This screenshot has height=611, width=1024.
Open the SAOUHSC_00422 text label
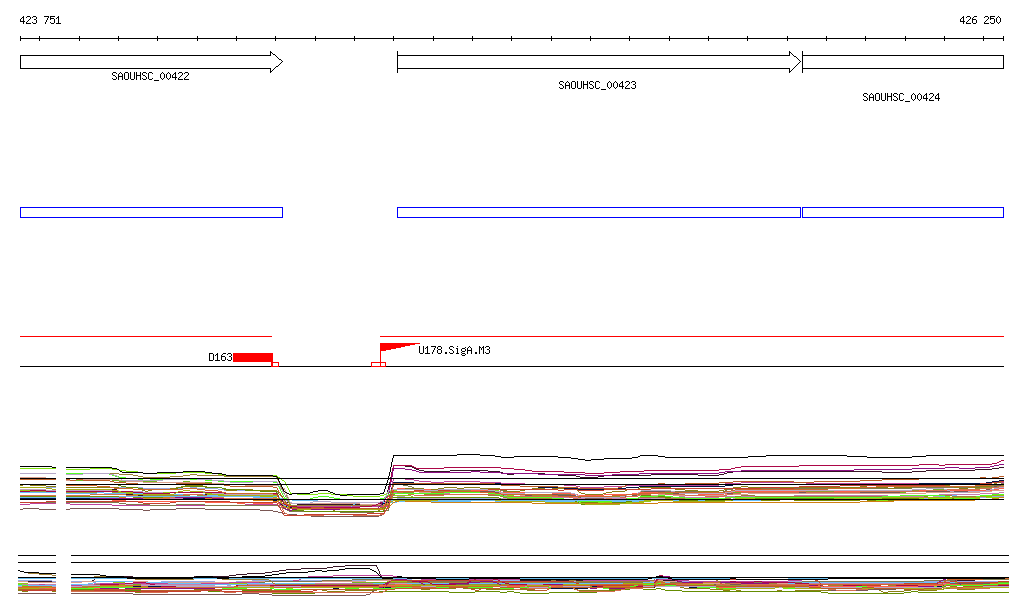pos(150,76)
